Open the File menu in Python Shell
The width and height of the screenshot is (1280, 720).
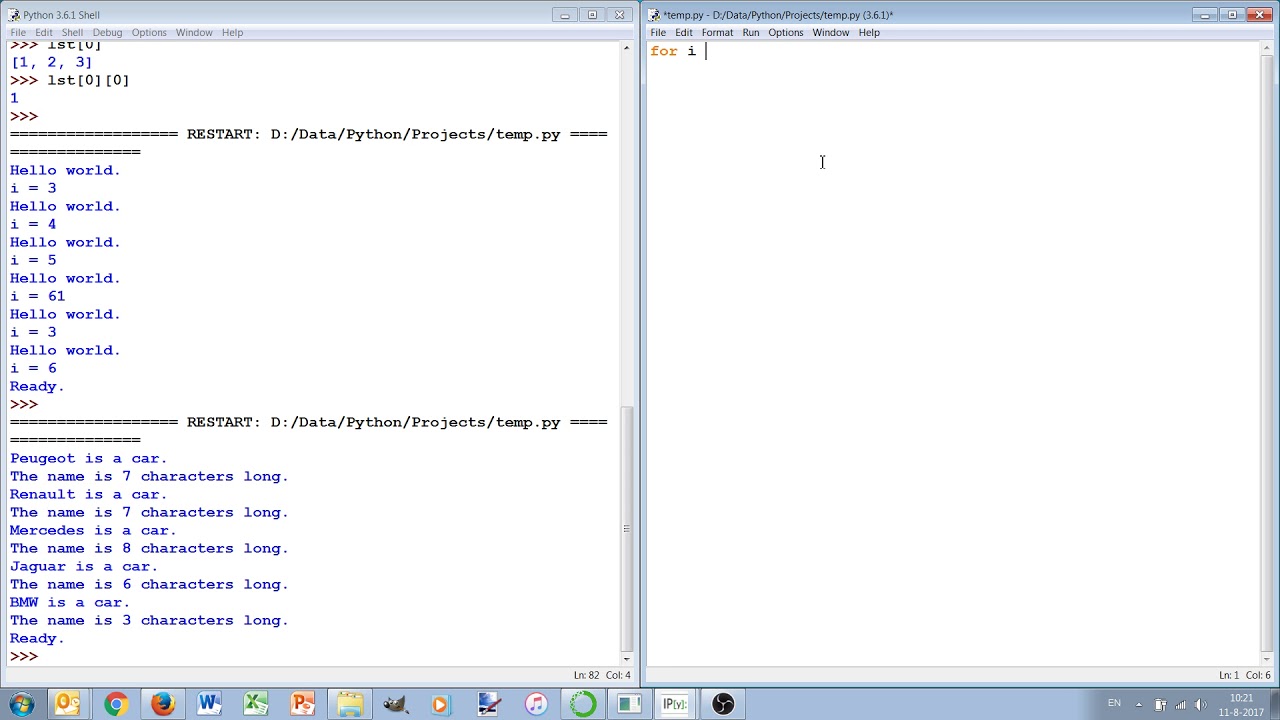tap(18, 32)
